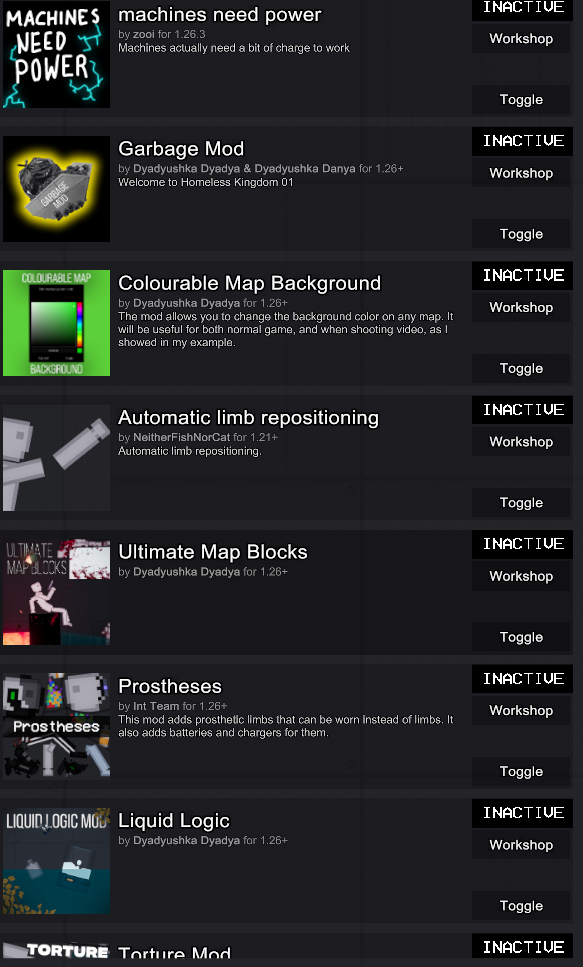
Task: Enable the Prostheses mod via Toggle
Action: (520, 771)
